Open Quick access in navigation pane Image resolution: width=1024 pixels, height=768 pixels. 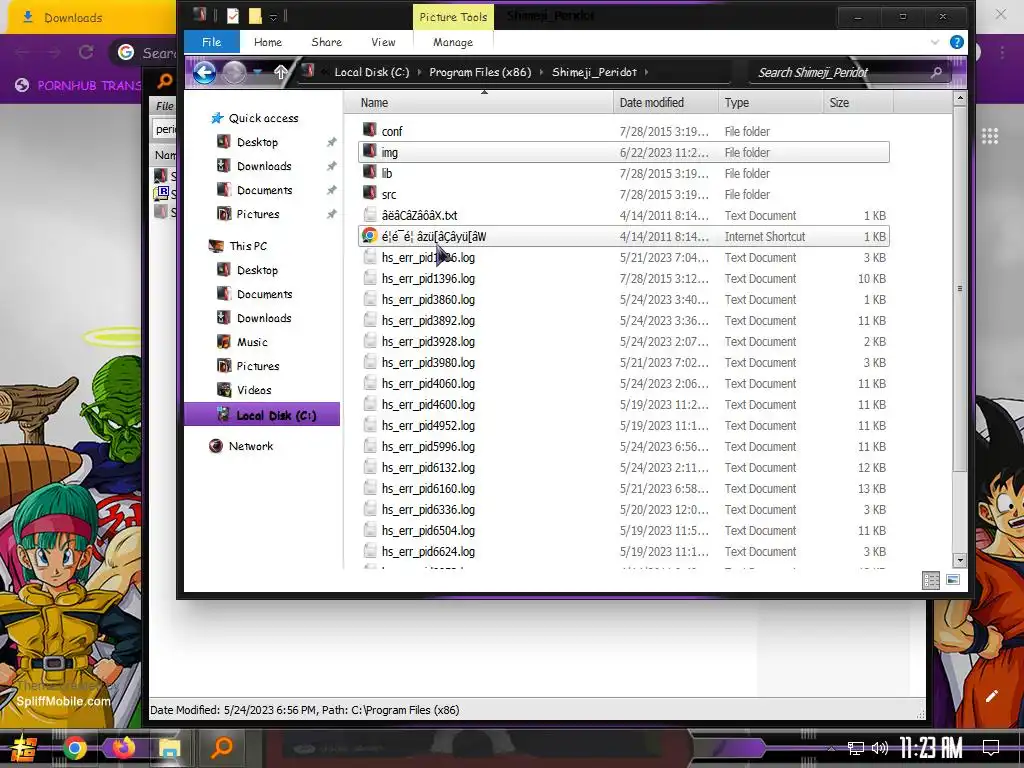coord(263,118)
